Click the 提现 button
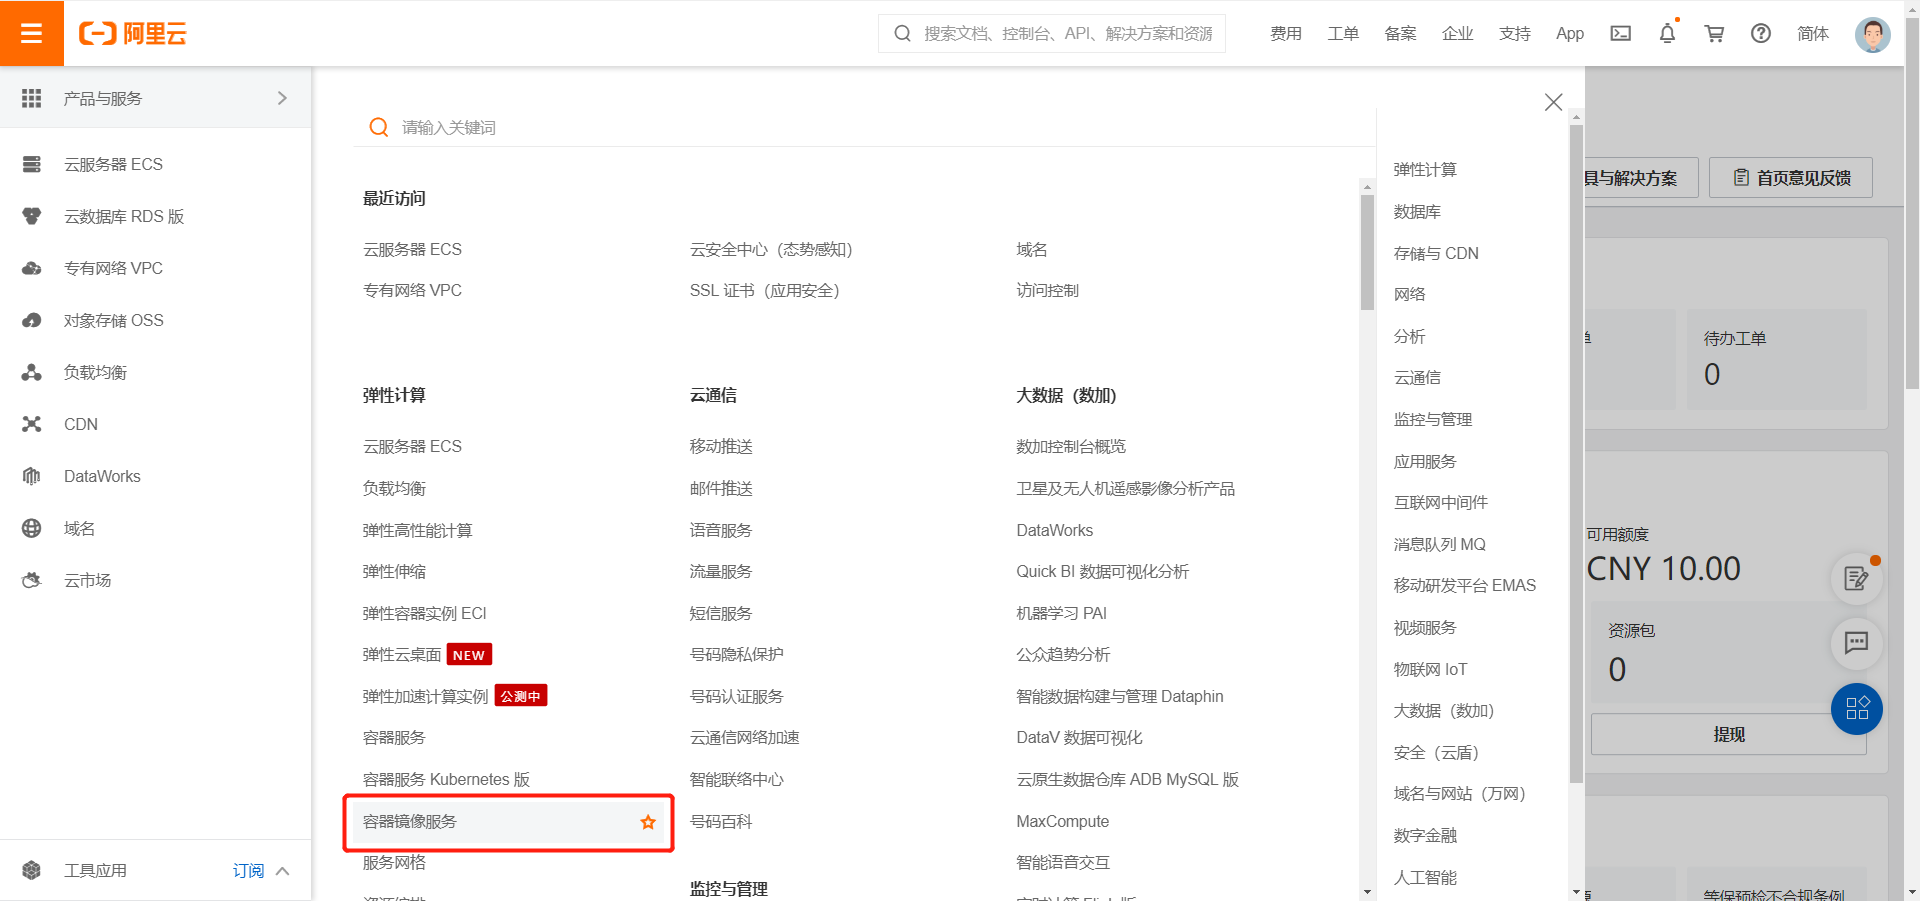This screenshot has width=1920, height=901. (x=1728, y=735)
